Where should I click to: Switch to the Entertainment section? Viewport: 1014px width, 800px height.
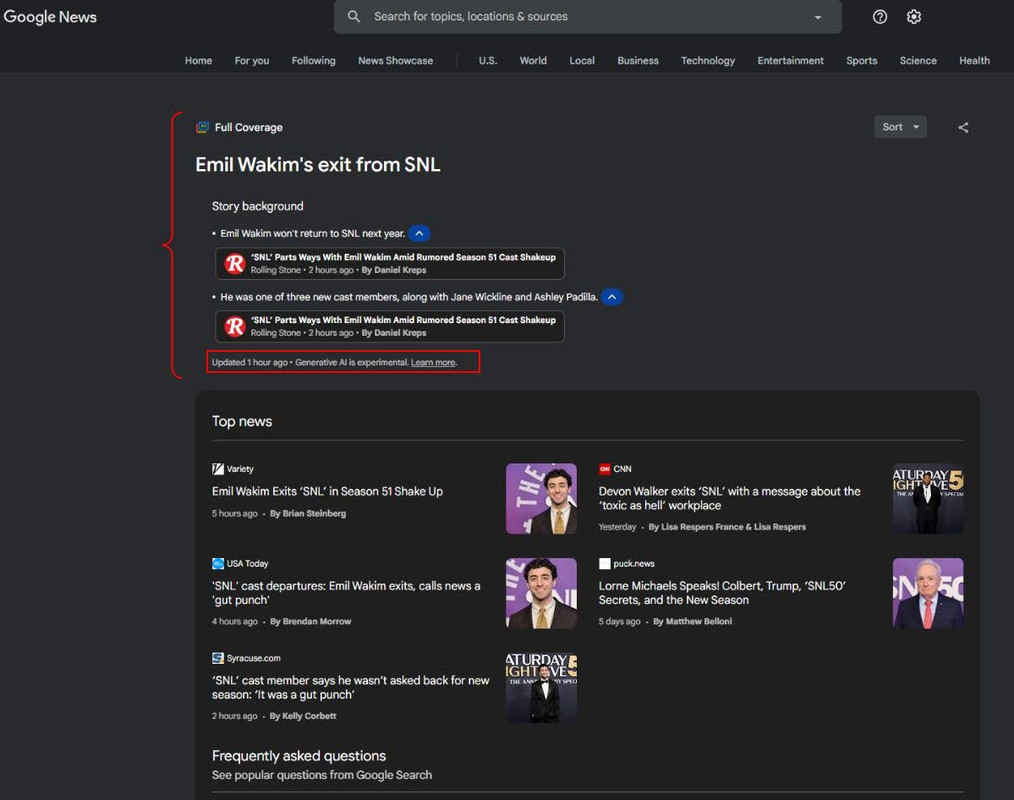pyautogui.click(x=790, y=60)
